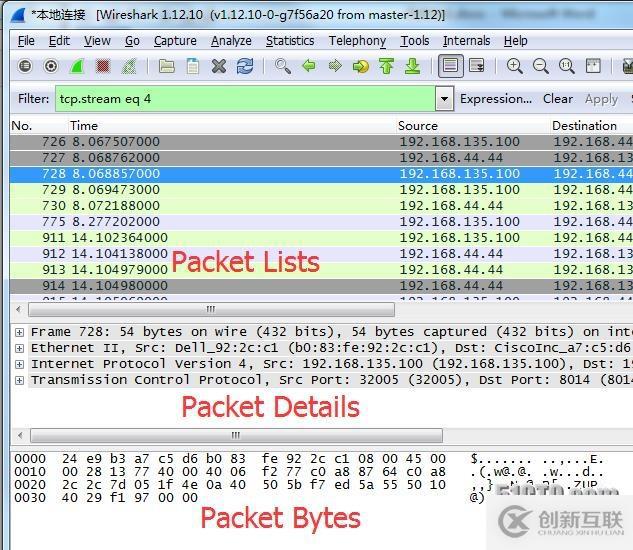
Task: Open the Statistics menu
Action: point(290,41)
